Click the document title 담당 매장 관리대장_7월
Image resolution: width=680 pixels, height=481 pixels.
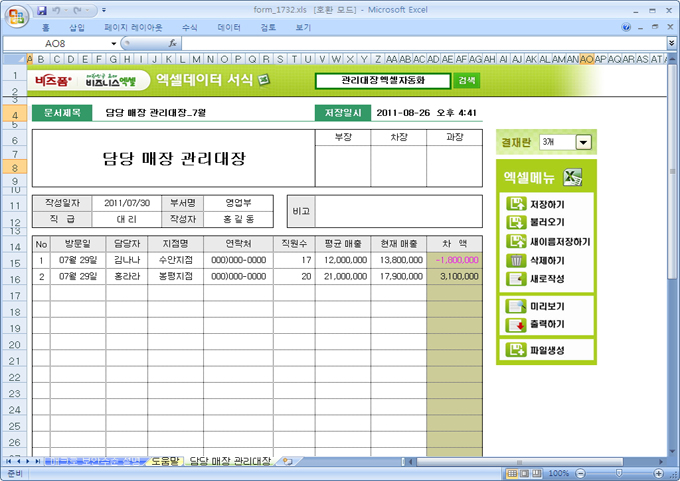tap(156, 113)
